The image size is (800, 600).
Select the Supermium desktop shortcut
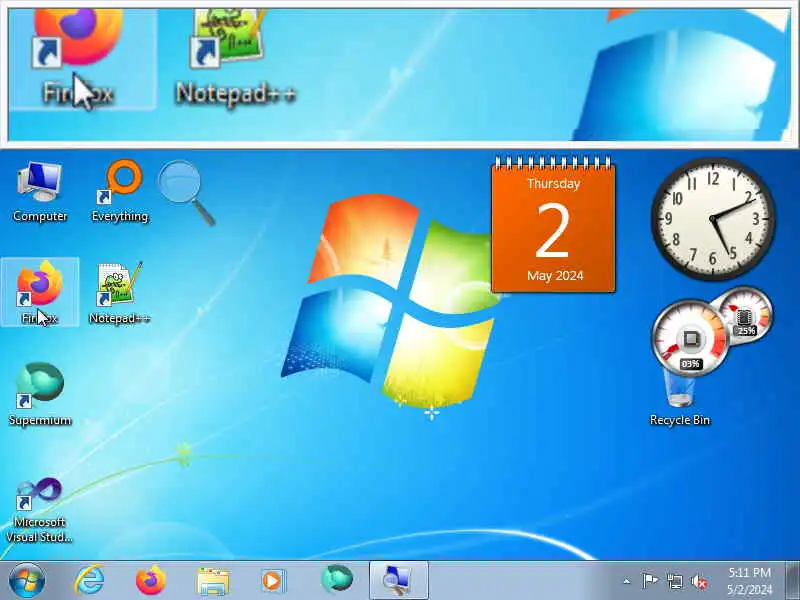(x=40, y=394)
